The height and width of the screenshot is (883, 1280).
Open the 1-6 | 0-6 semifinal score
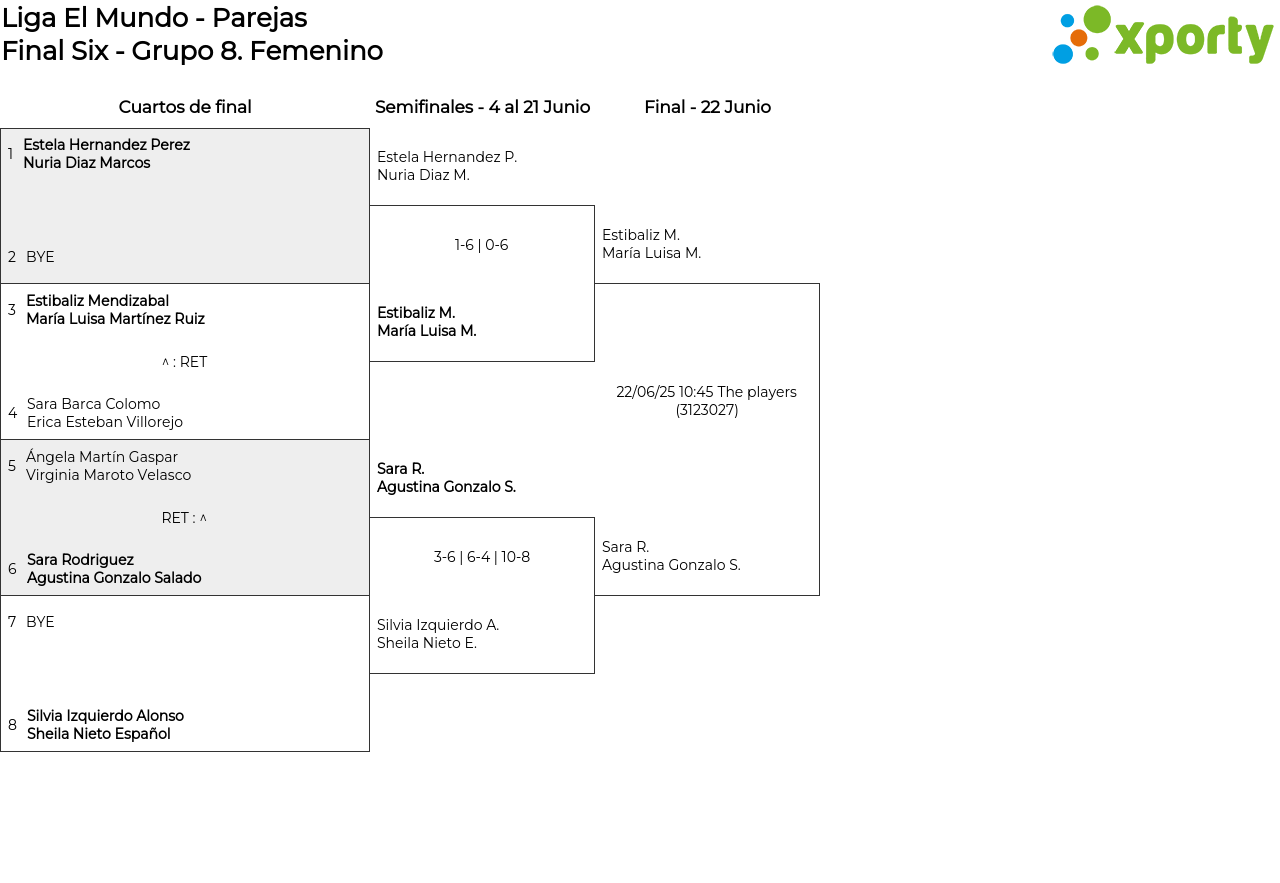[x=481, y=245]
